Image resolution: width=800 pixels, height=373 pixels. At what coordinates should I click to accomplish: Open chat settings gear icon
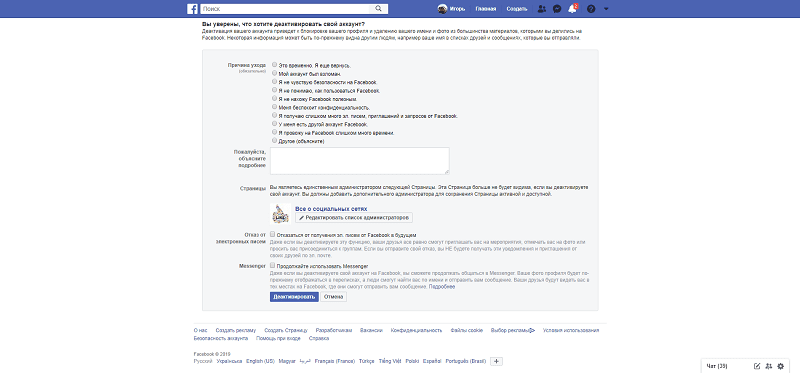780,366
